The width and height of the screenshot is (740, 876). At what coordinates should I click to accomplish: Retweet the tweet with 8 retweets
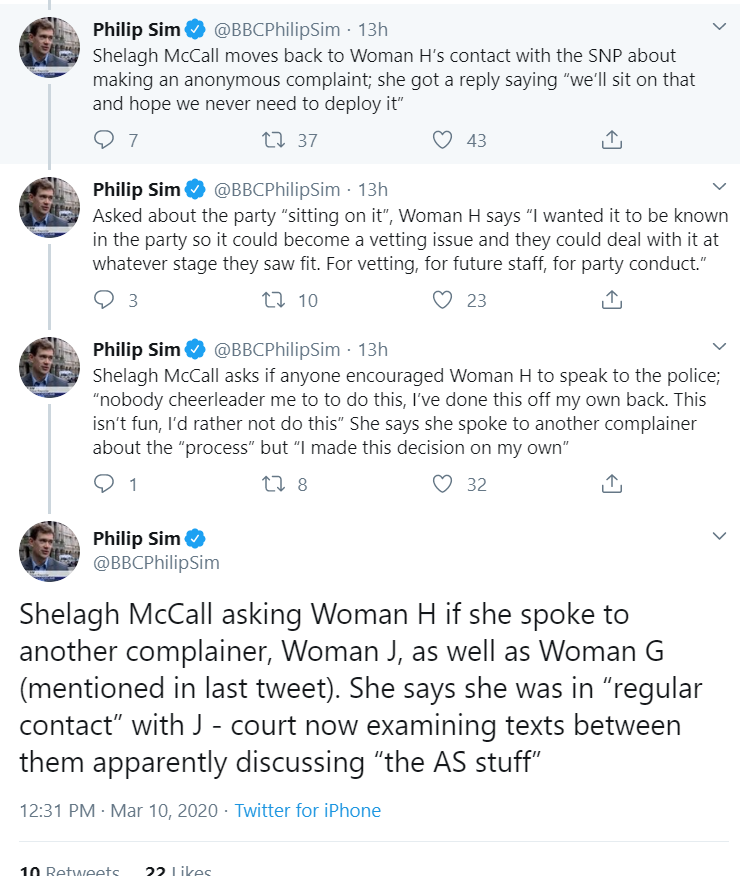click(274, 484)
